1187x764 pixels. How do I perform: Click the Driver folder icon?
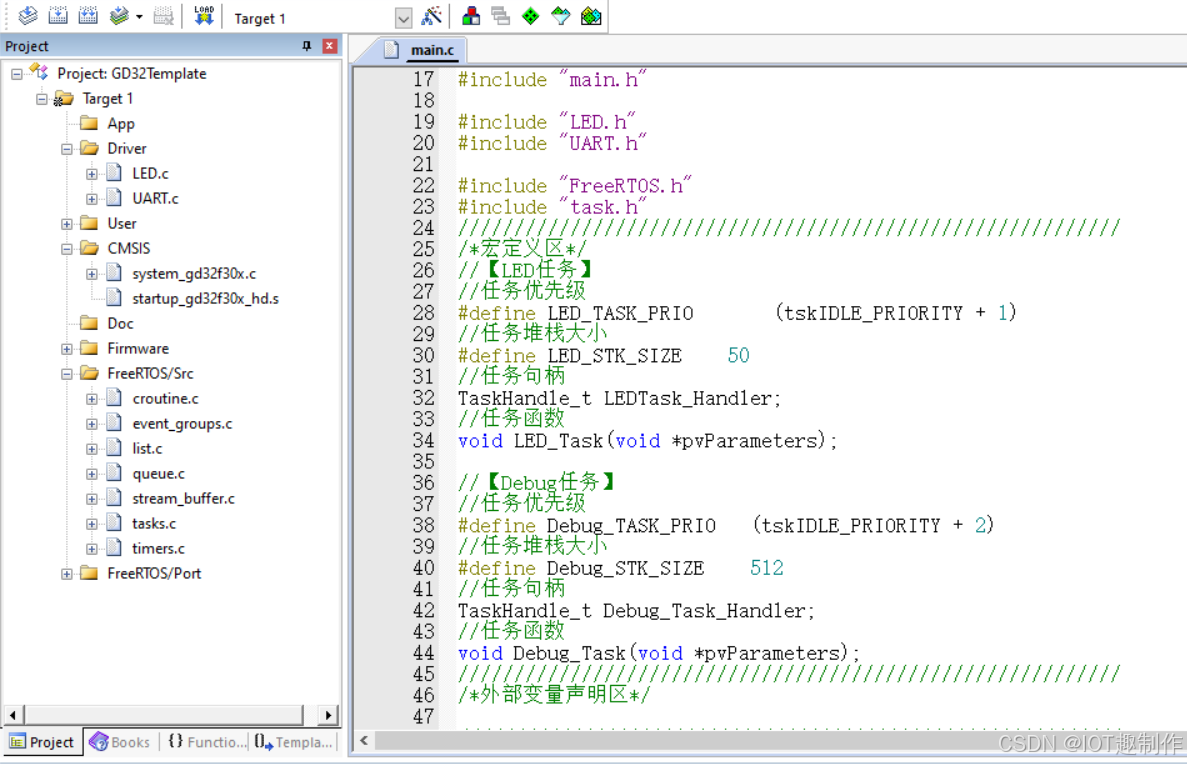click(x=89, y=148)
